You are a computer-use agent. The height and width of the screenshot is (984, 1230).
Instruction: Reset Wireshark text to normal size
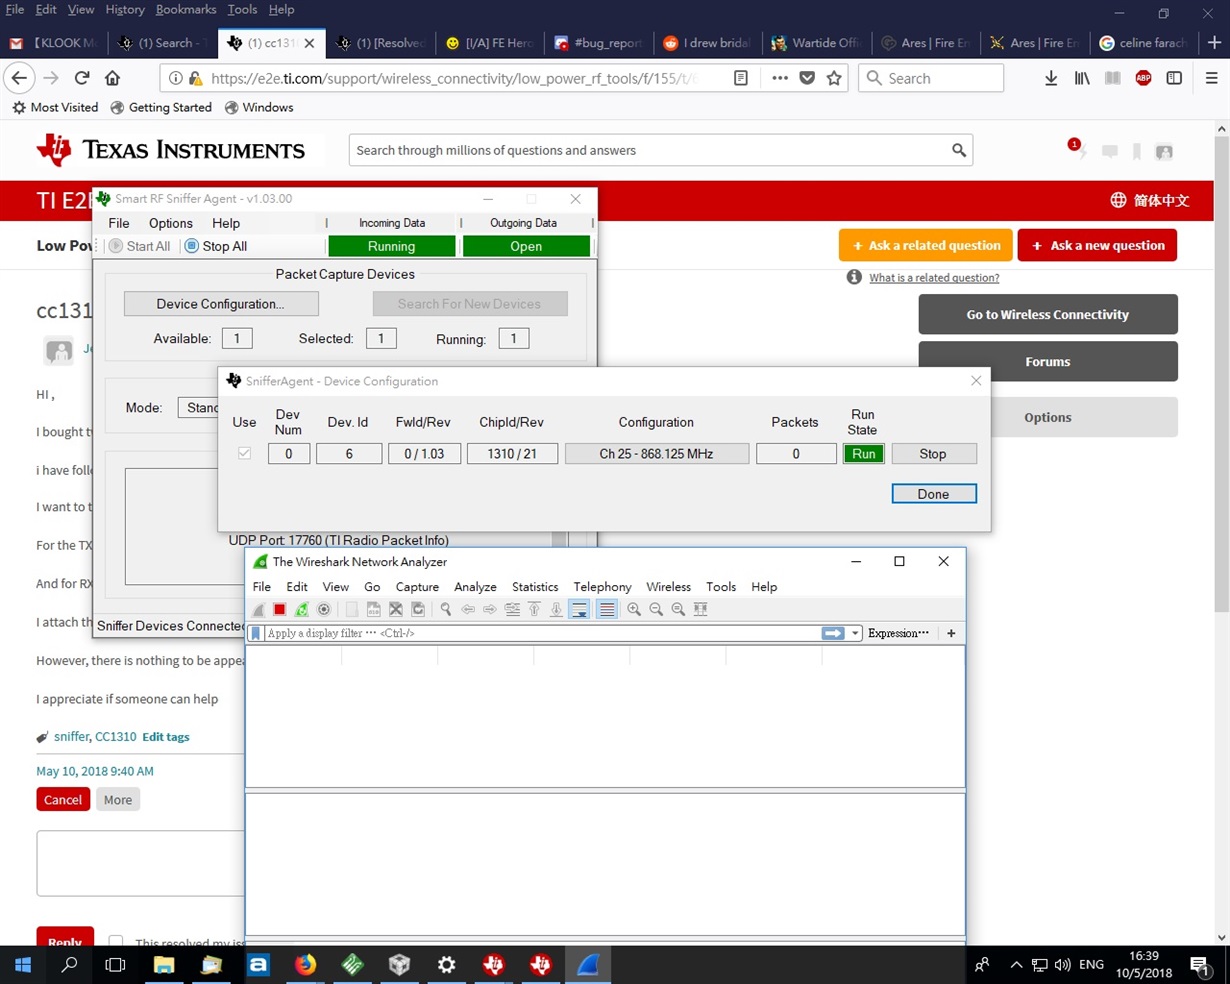[x=678, y=609]
